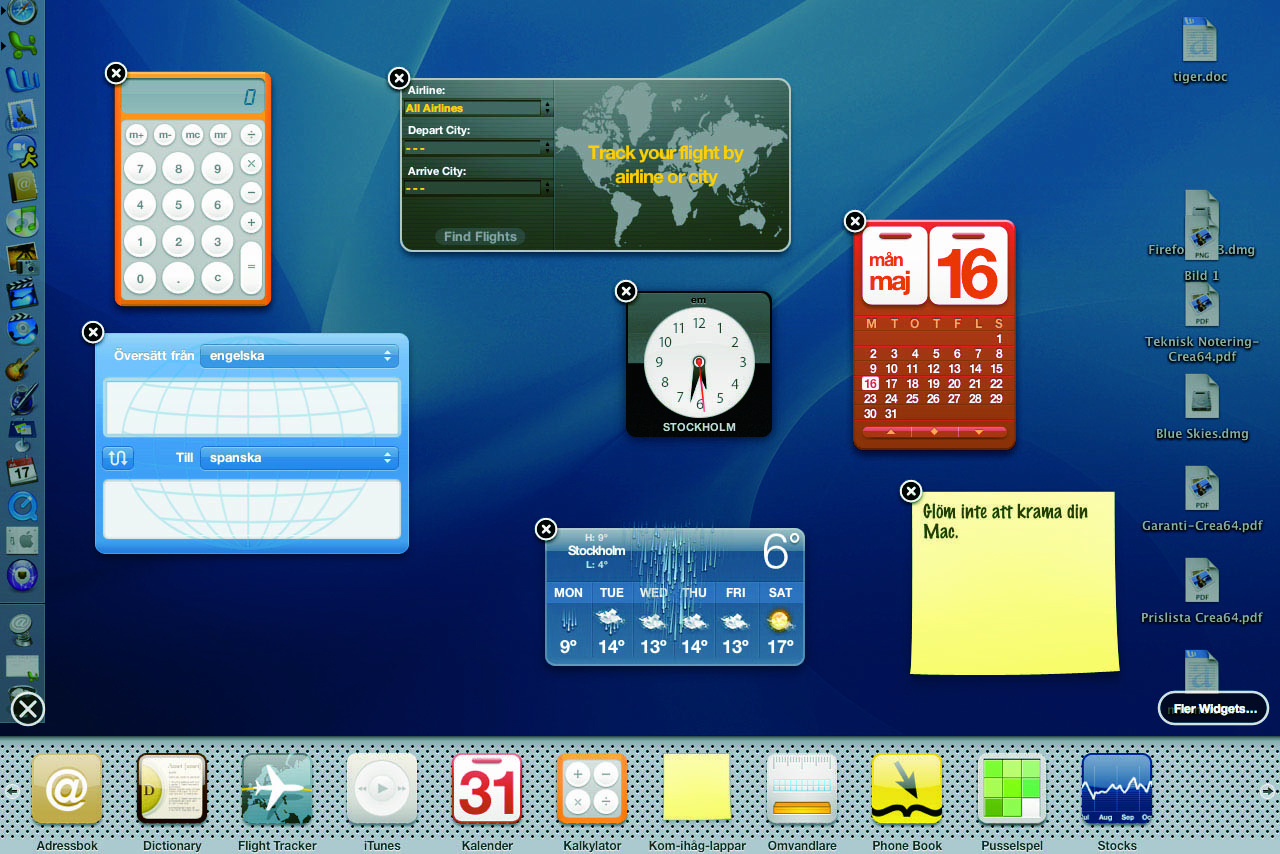Image resolution: width=1280 pixels, height=854 pixels.
Task: Close the widget bar with the large X
Action: [x=28, y=709]
